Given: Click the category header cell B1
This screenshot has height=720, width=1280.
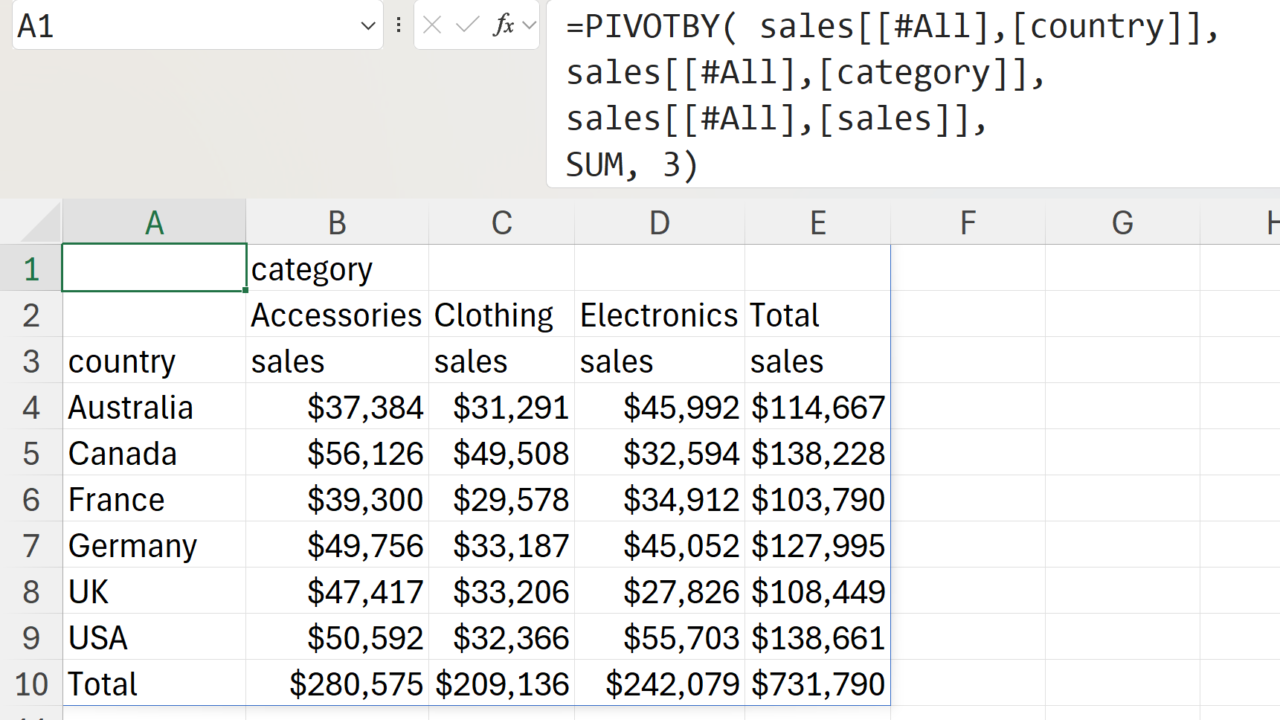Looking at the screenshot, I should point(337,269).
